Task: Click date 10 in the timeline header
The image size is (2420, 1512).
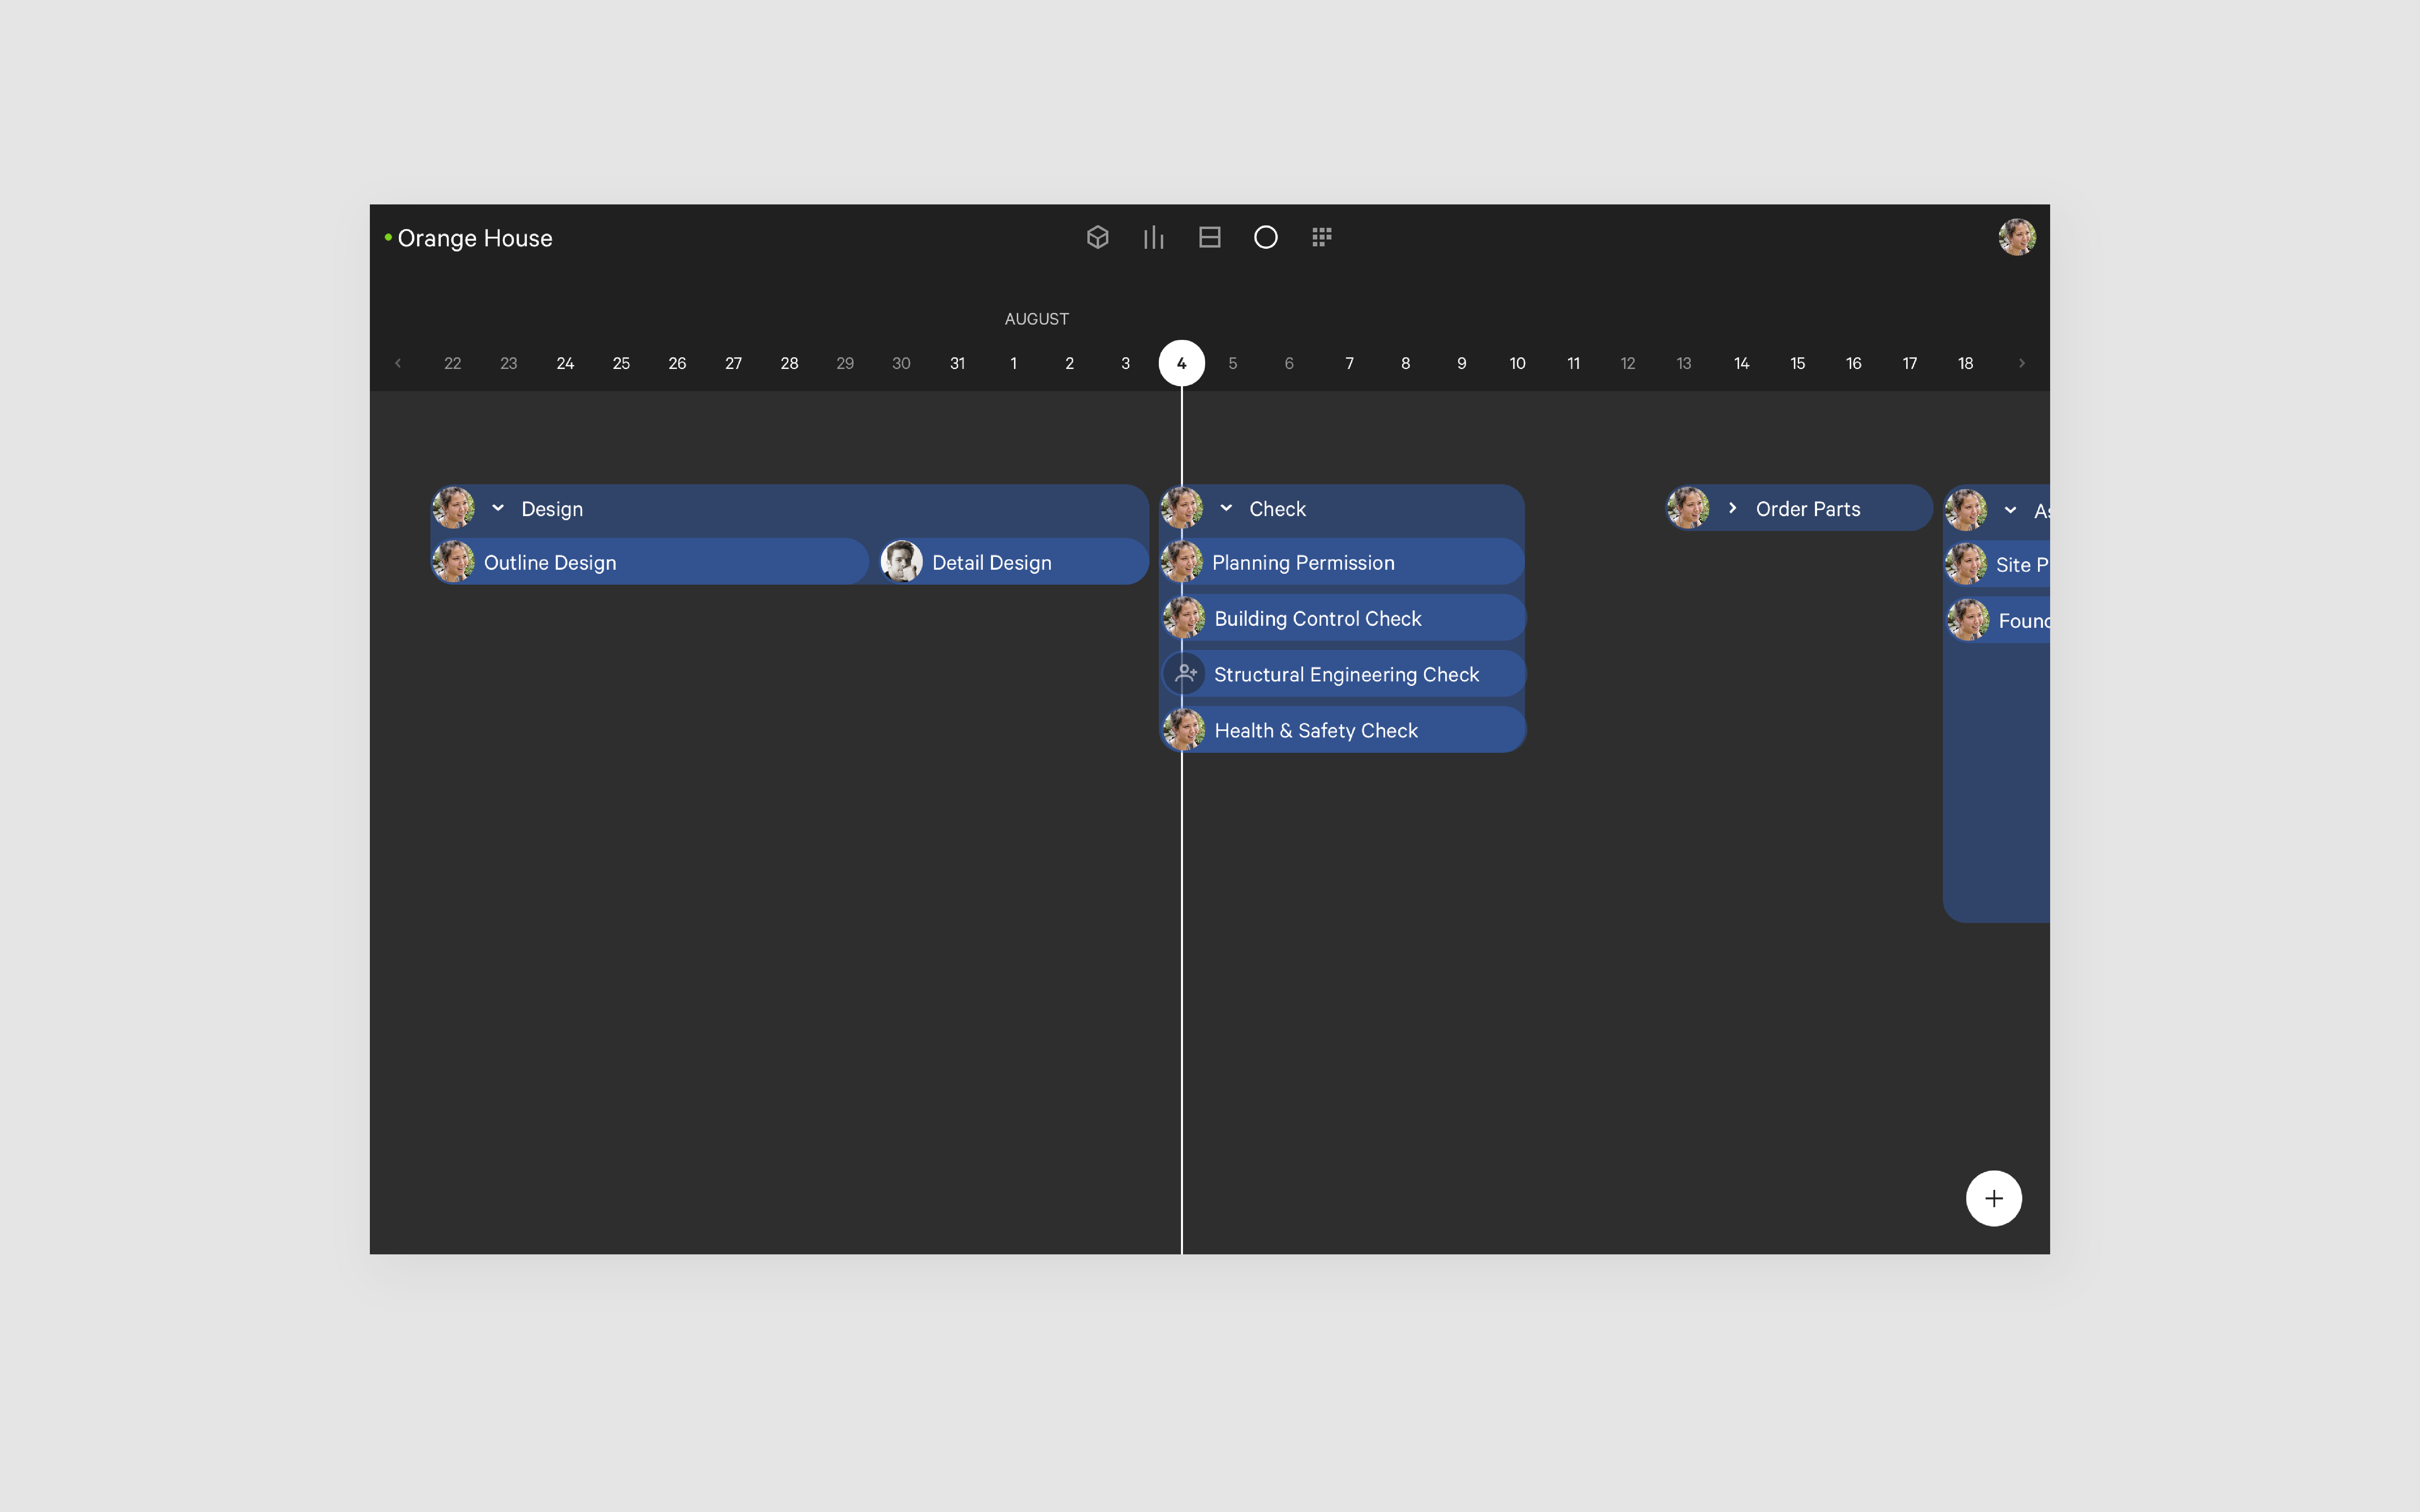Action: pyautogui.click(x=1517, y=363)
